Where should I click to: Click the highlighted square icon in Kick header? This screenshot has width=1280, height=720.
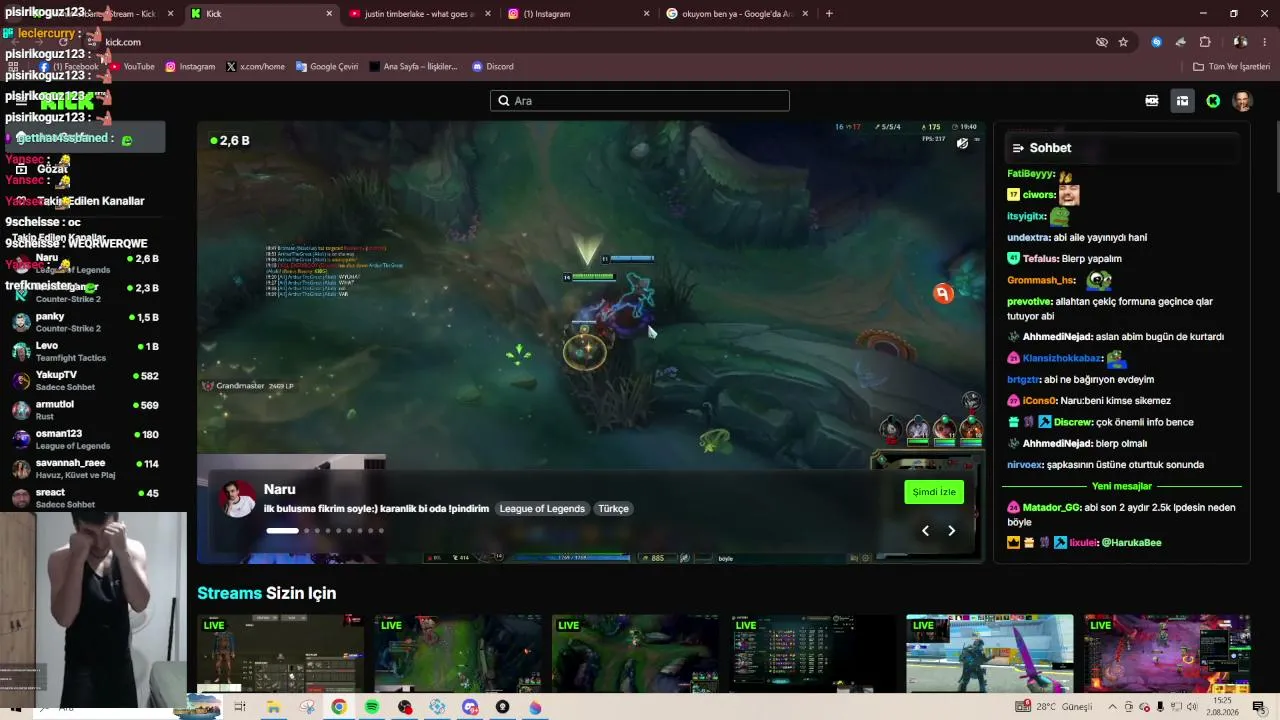point(1182,101)
